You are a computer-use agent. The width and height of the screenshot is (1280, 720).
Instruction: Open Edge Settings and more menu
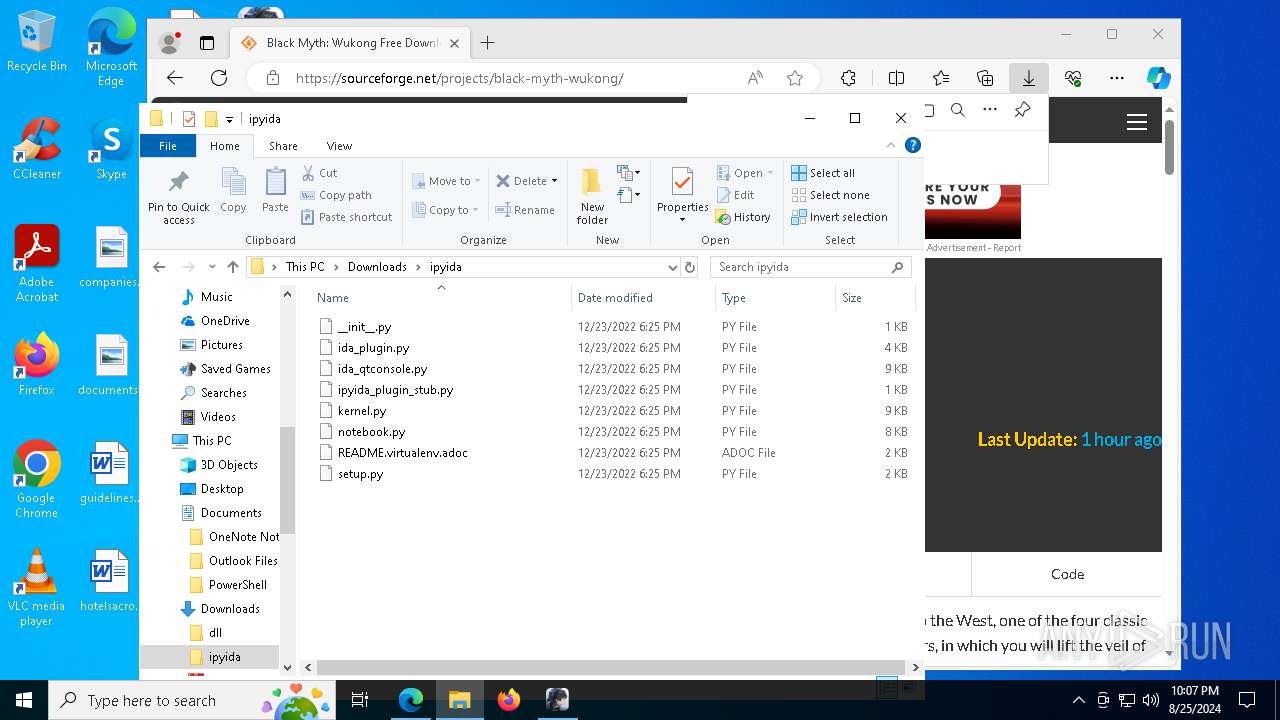[x=1117, y=78]
